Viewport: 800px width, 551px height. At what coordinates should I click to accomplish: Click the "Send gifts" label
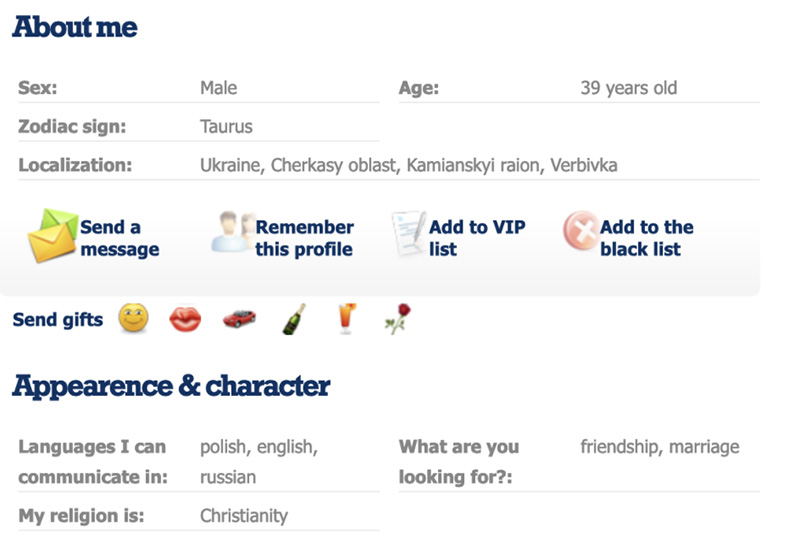(x=58, y=320)
